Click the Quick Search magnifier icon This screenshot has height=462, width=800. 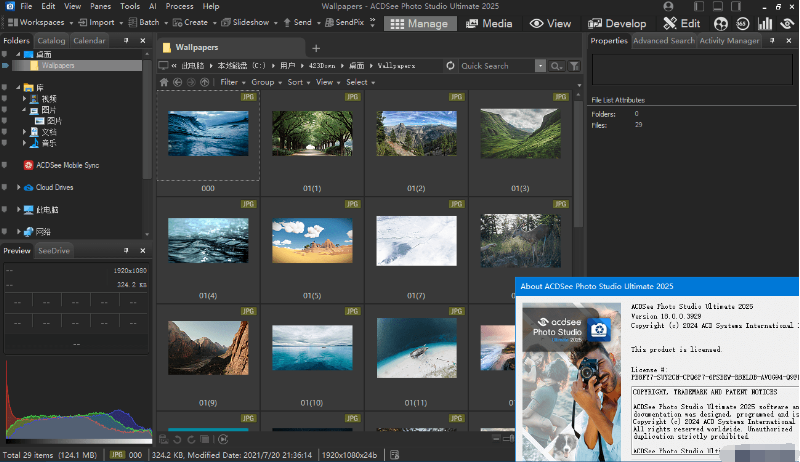point(556,66)
